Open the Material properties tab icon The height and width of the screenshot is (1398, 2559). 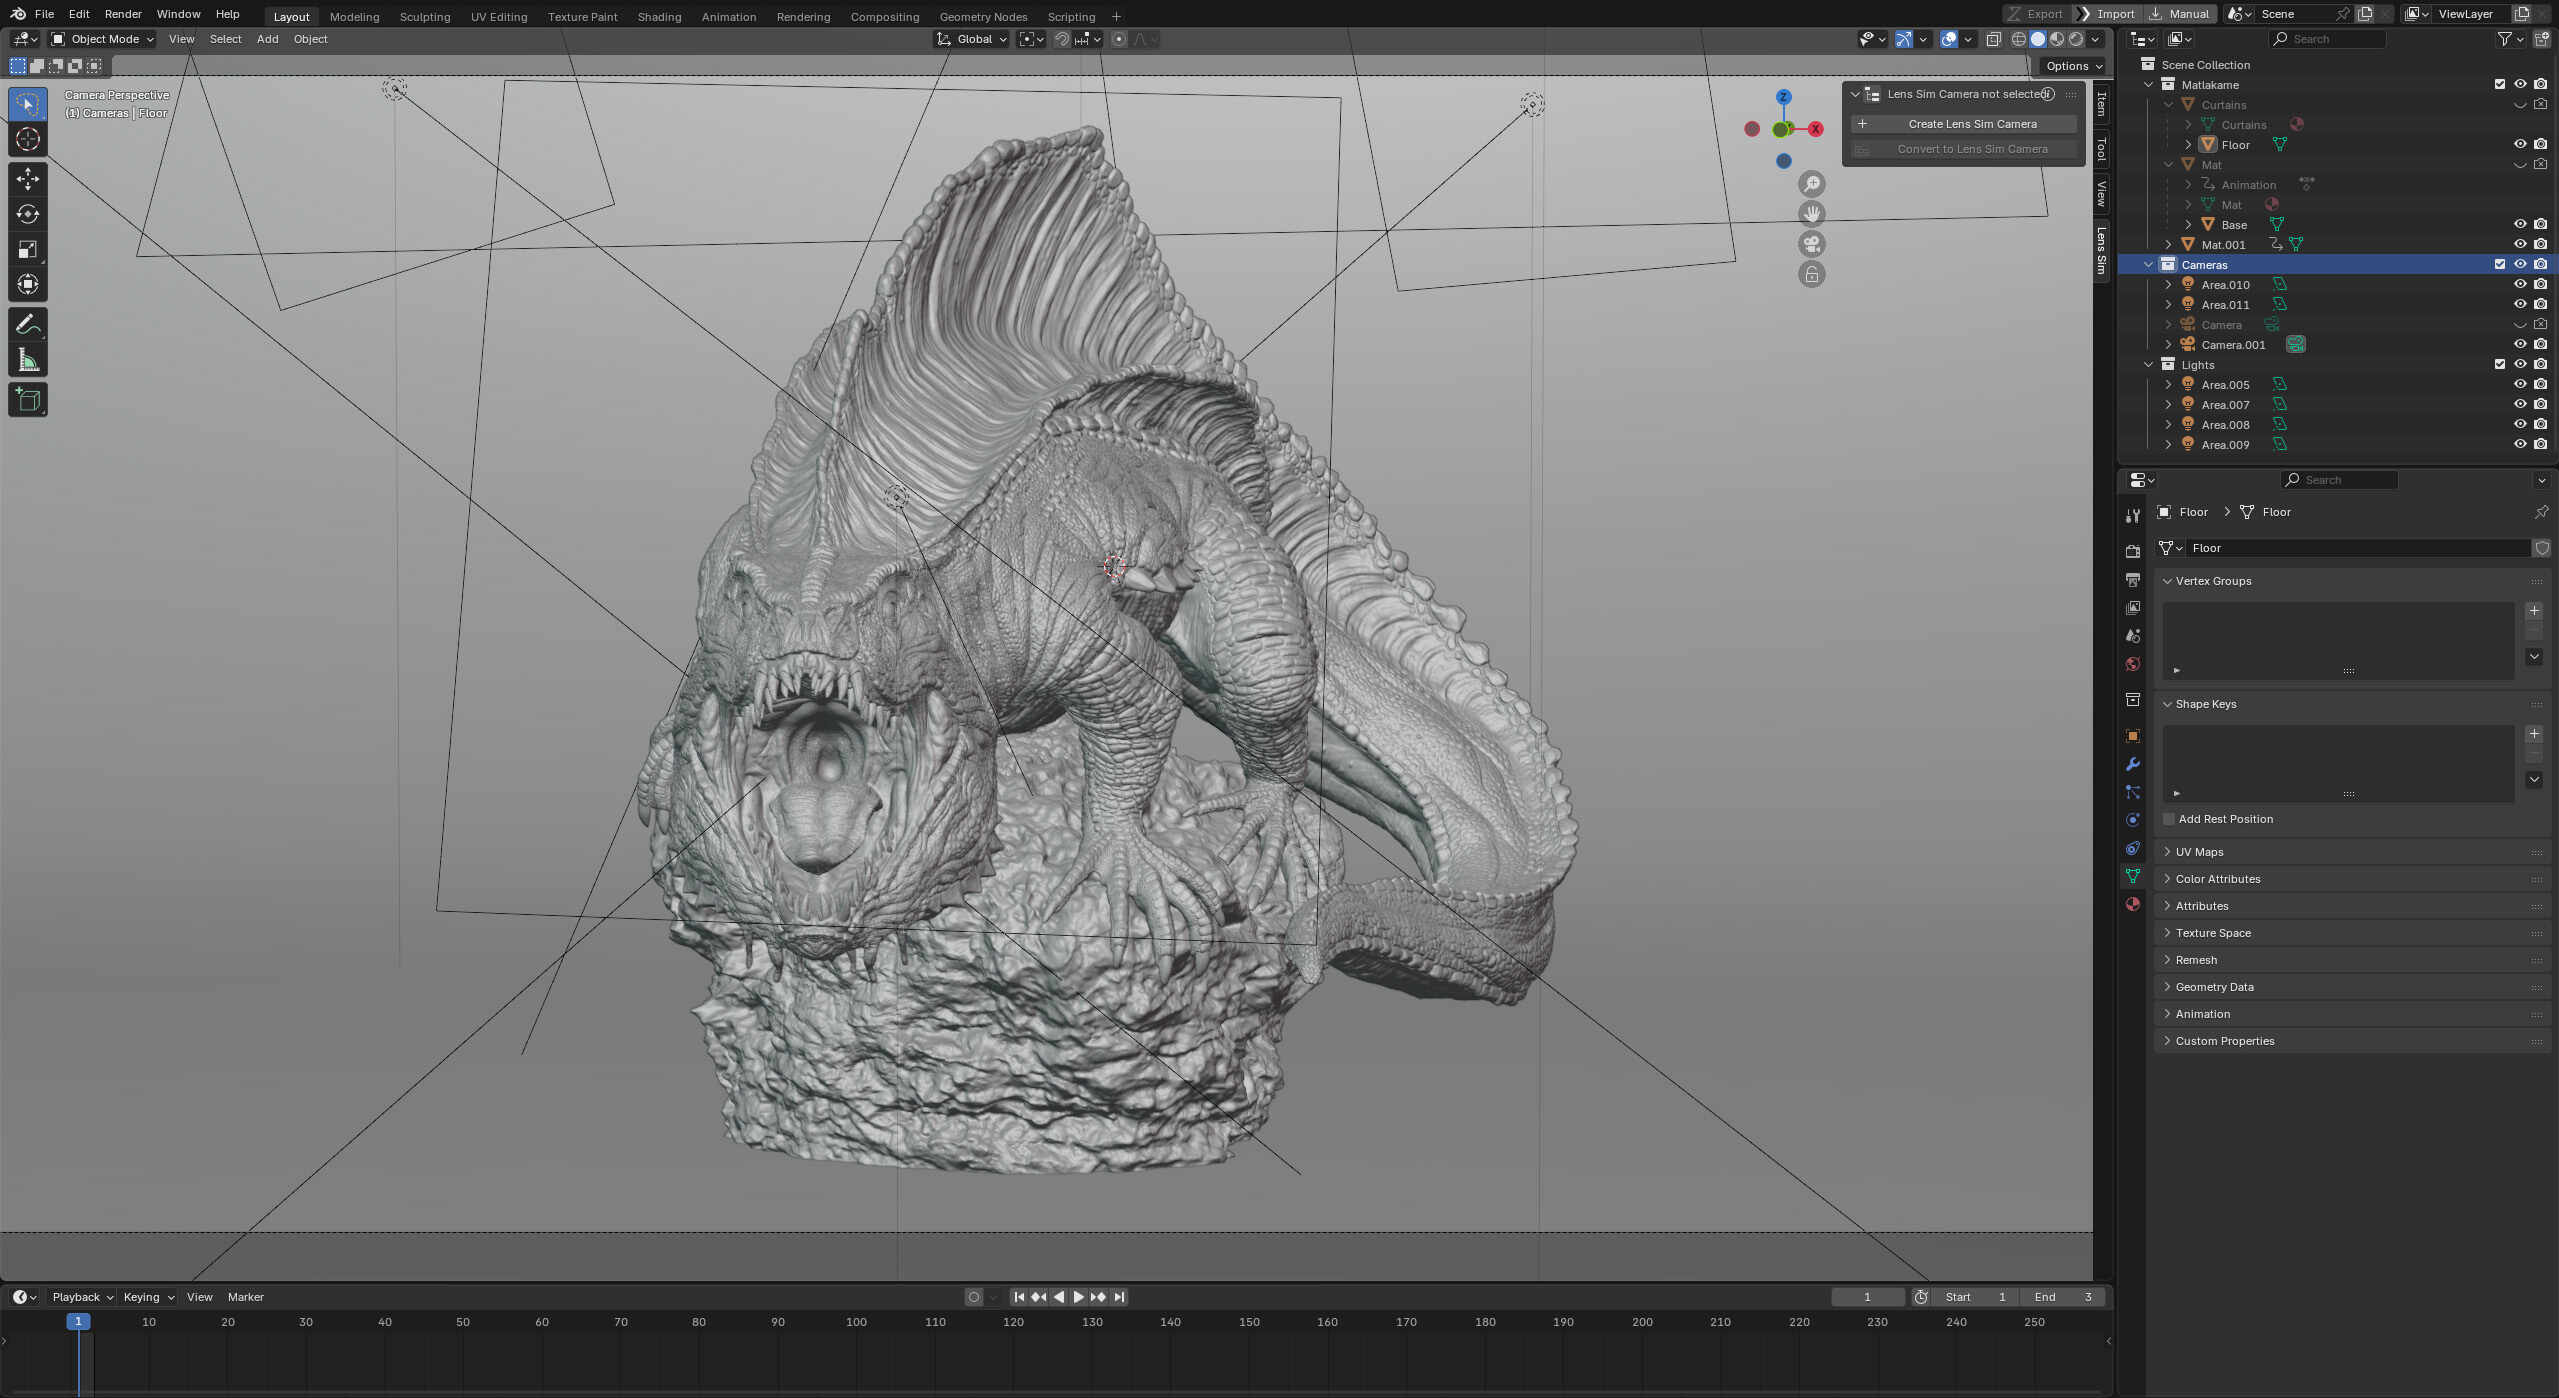(x=2133, y=904)
